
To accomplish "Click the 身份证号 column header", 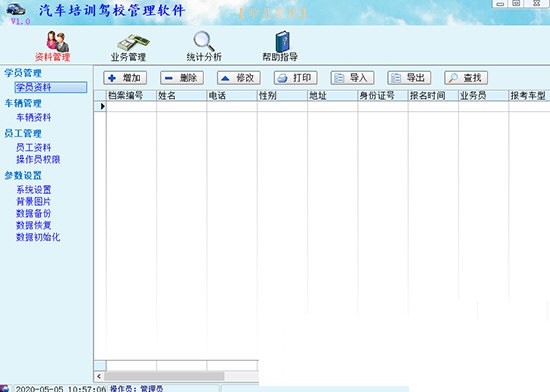I will tap(383, 96).
